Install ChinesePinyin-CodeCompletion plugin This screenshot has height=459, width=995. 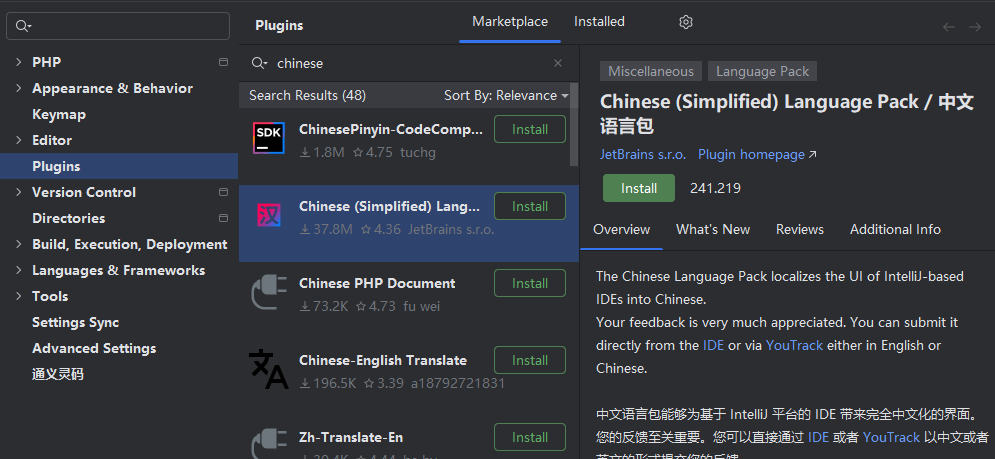pyautogui.click(x=530, y=130)
